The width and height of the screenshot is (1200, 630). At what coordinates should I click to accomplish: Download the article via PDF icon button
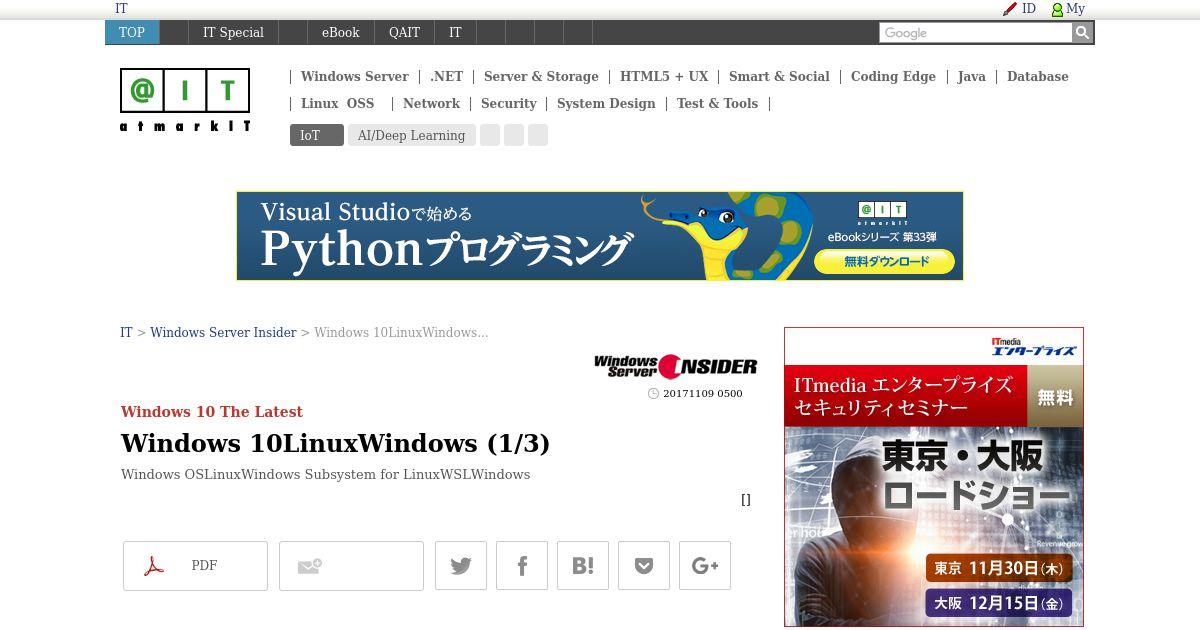click(x=195, y=566)
